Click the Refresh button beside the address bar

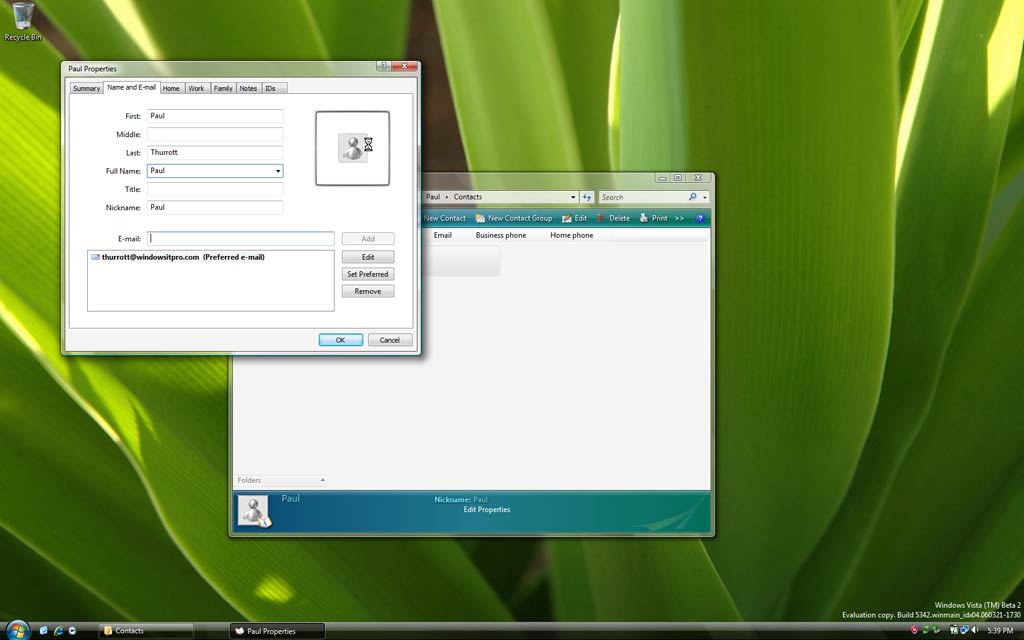tap(587, 197)
